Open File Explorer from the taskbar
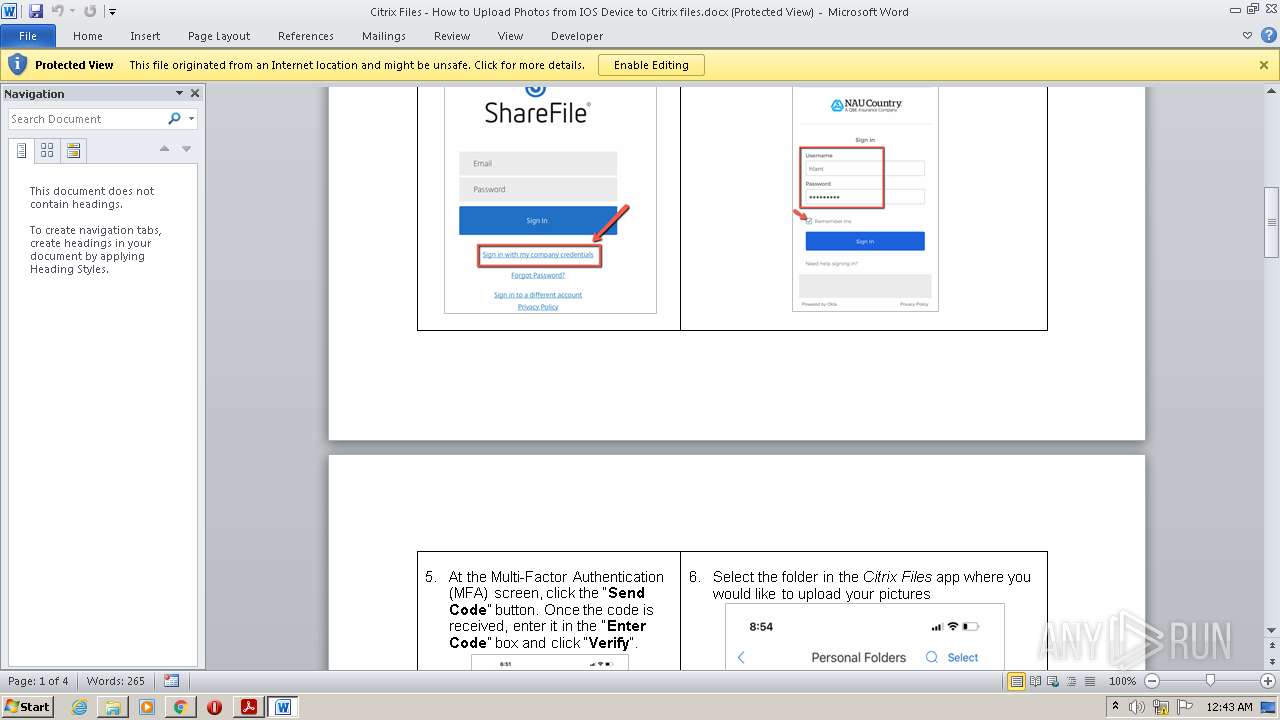Screen dimensions: 1280x720 [113, 707]
